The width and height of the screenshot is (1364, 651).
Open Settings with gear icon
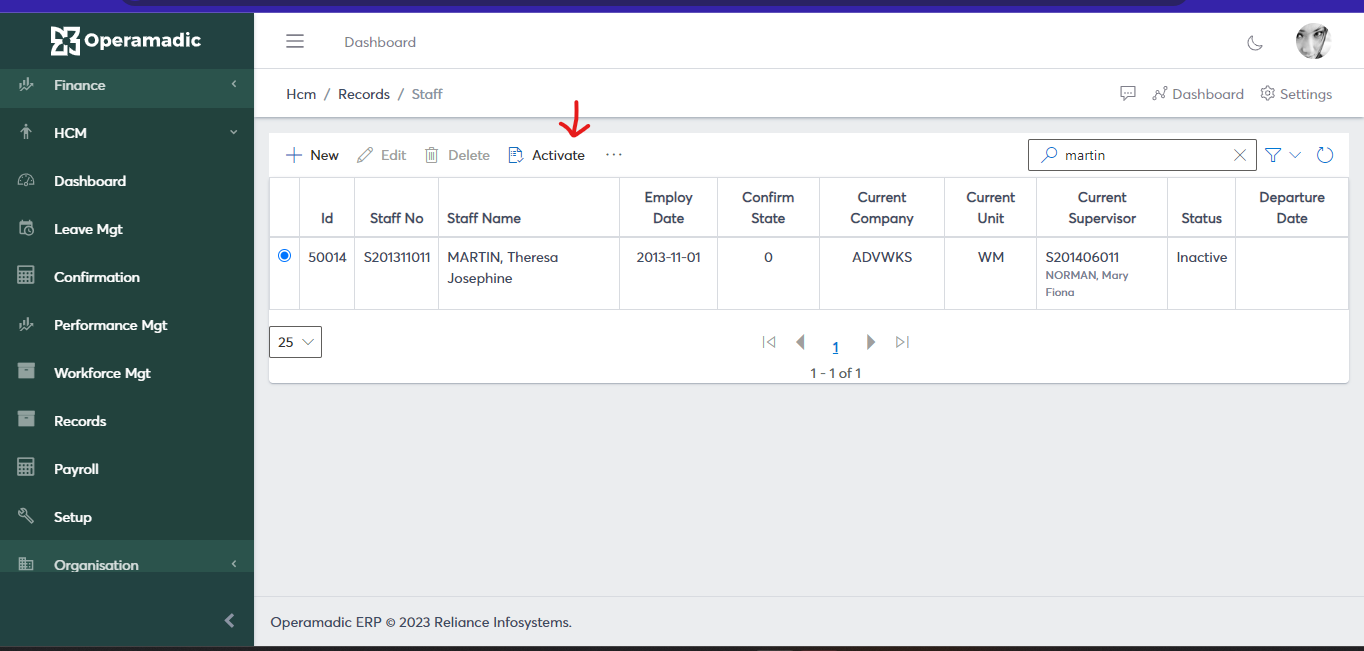tap(1296, 94)
